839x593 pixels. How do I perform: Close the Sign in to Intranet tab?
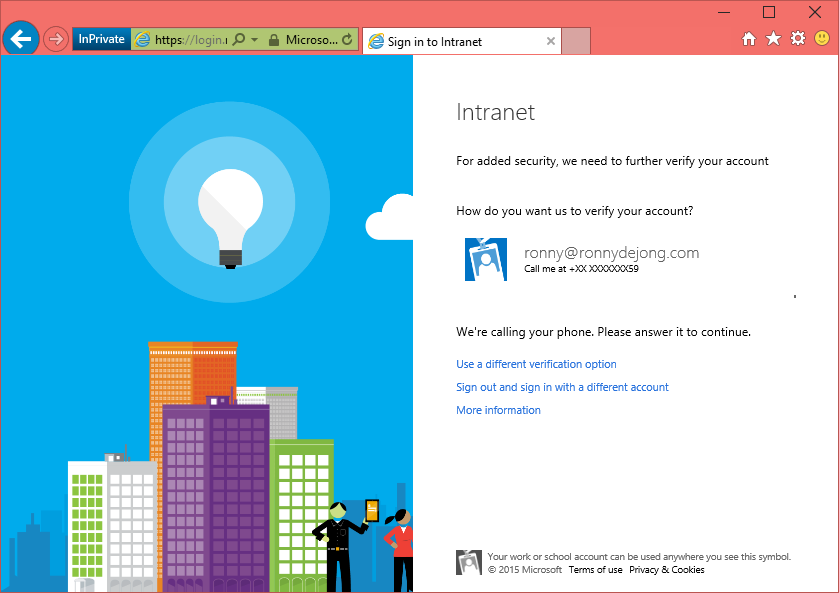[551, 41]
